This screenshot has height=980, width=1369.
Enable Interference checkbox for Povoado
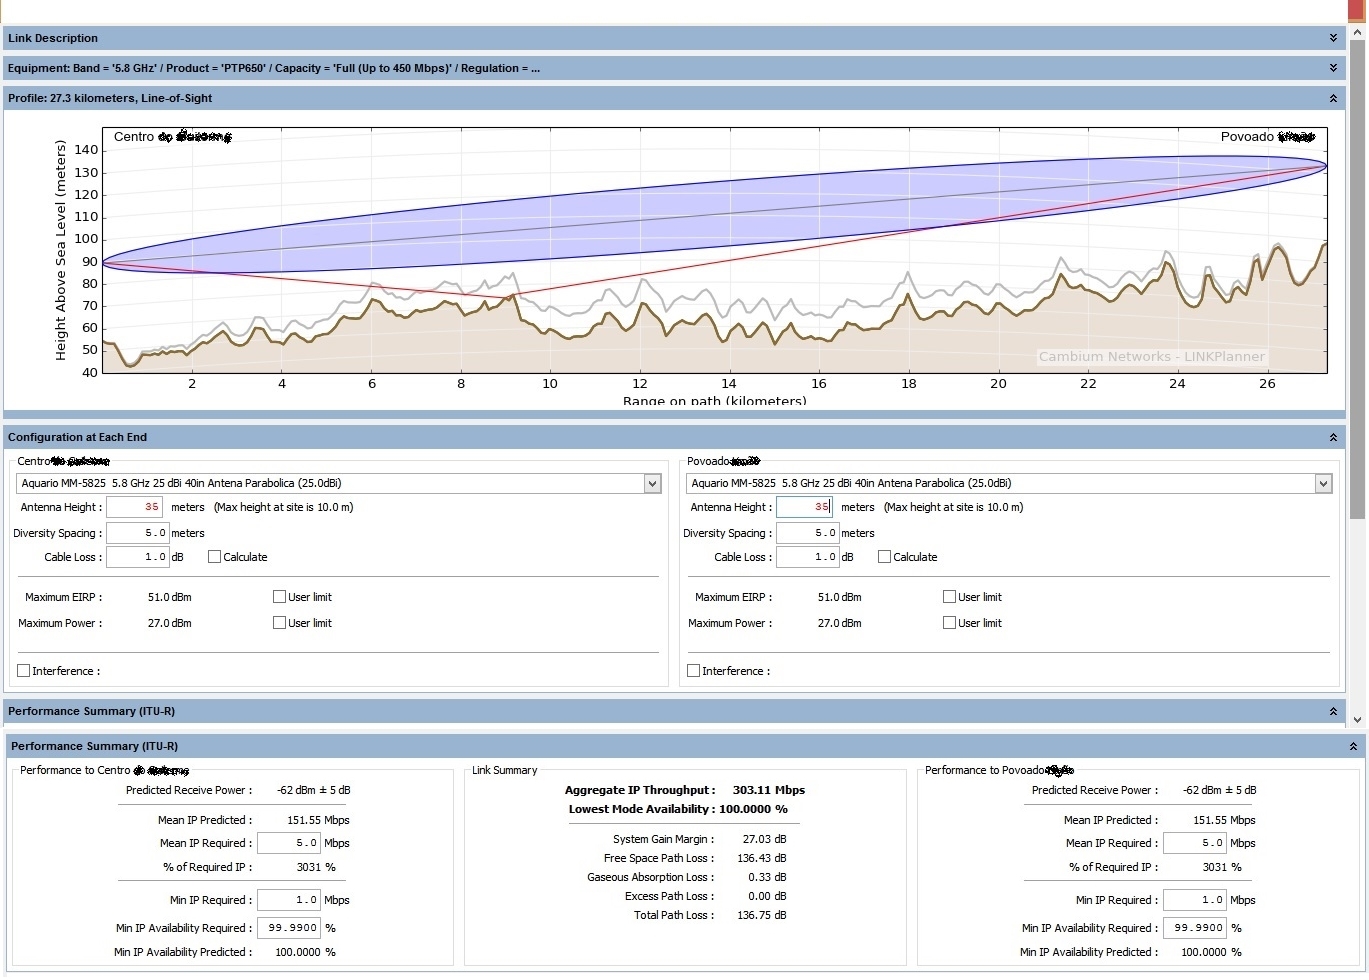click(x=694, y=671)
